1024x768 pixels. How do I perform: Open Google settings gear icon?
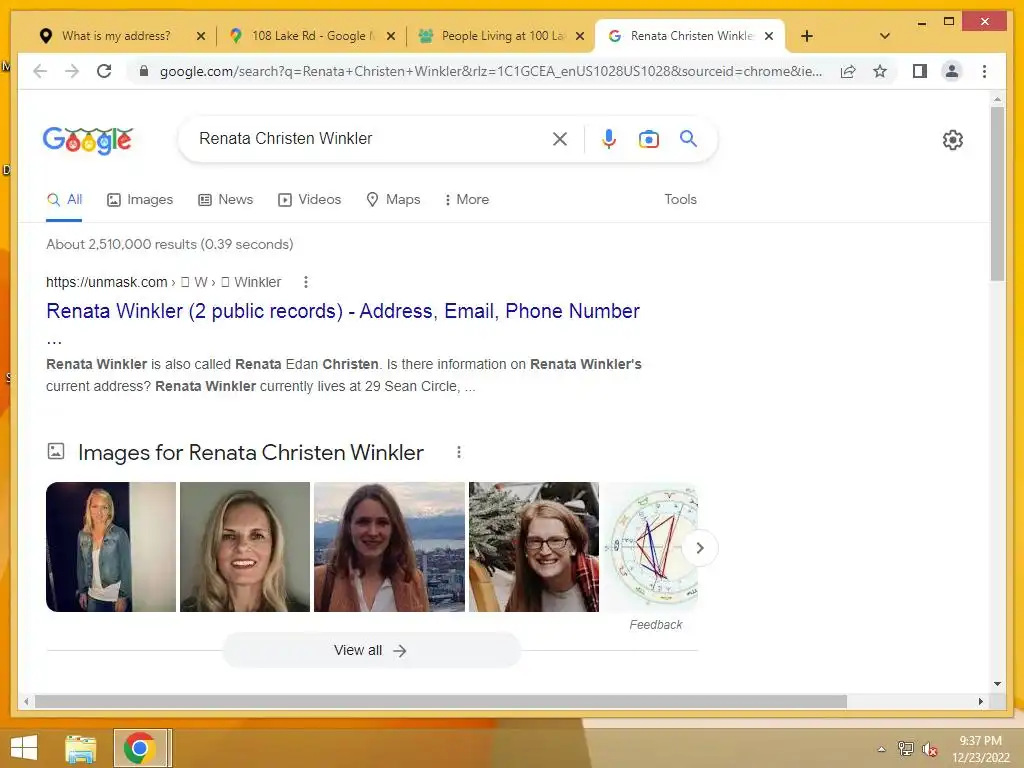click(x=953, y=140)
